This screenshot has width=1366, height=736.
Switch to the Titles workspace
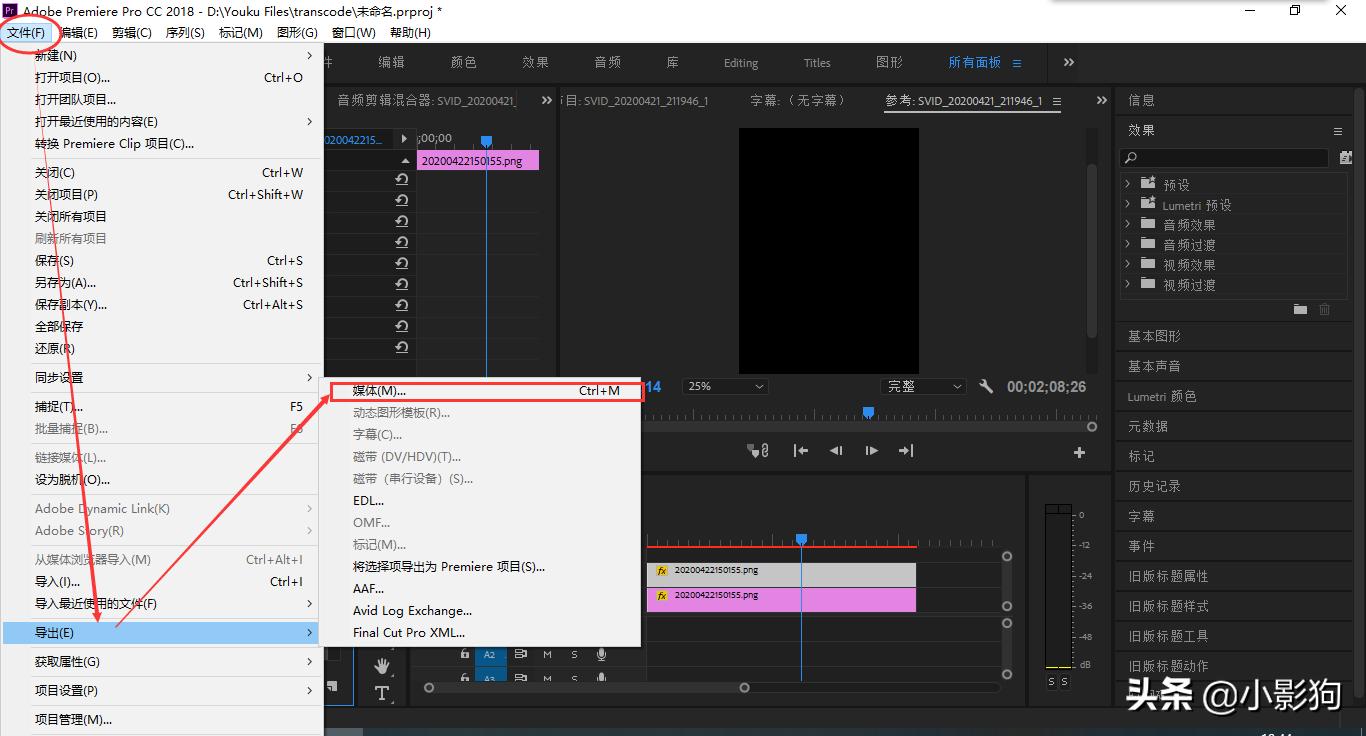coord(817,63)
